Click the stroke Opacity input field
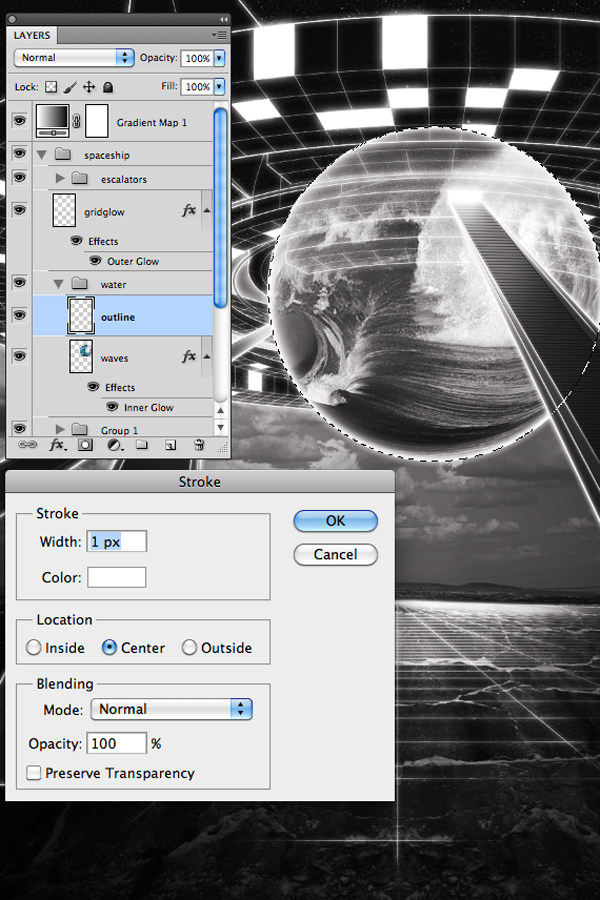Screen dimensions: 600x900 click(117, 743)
